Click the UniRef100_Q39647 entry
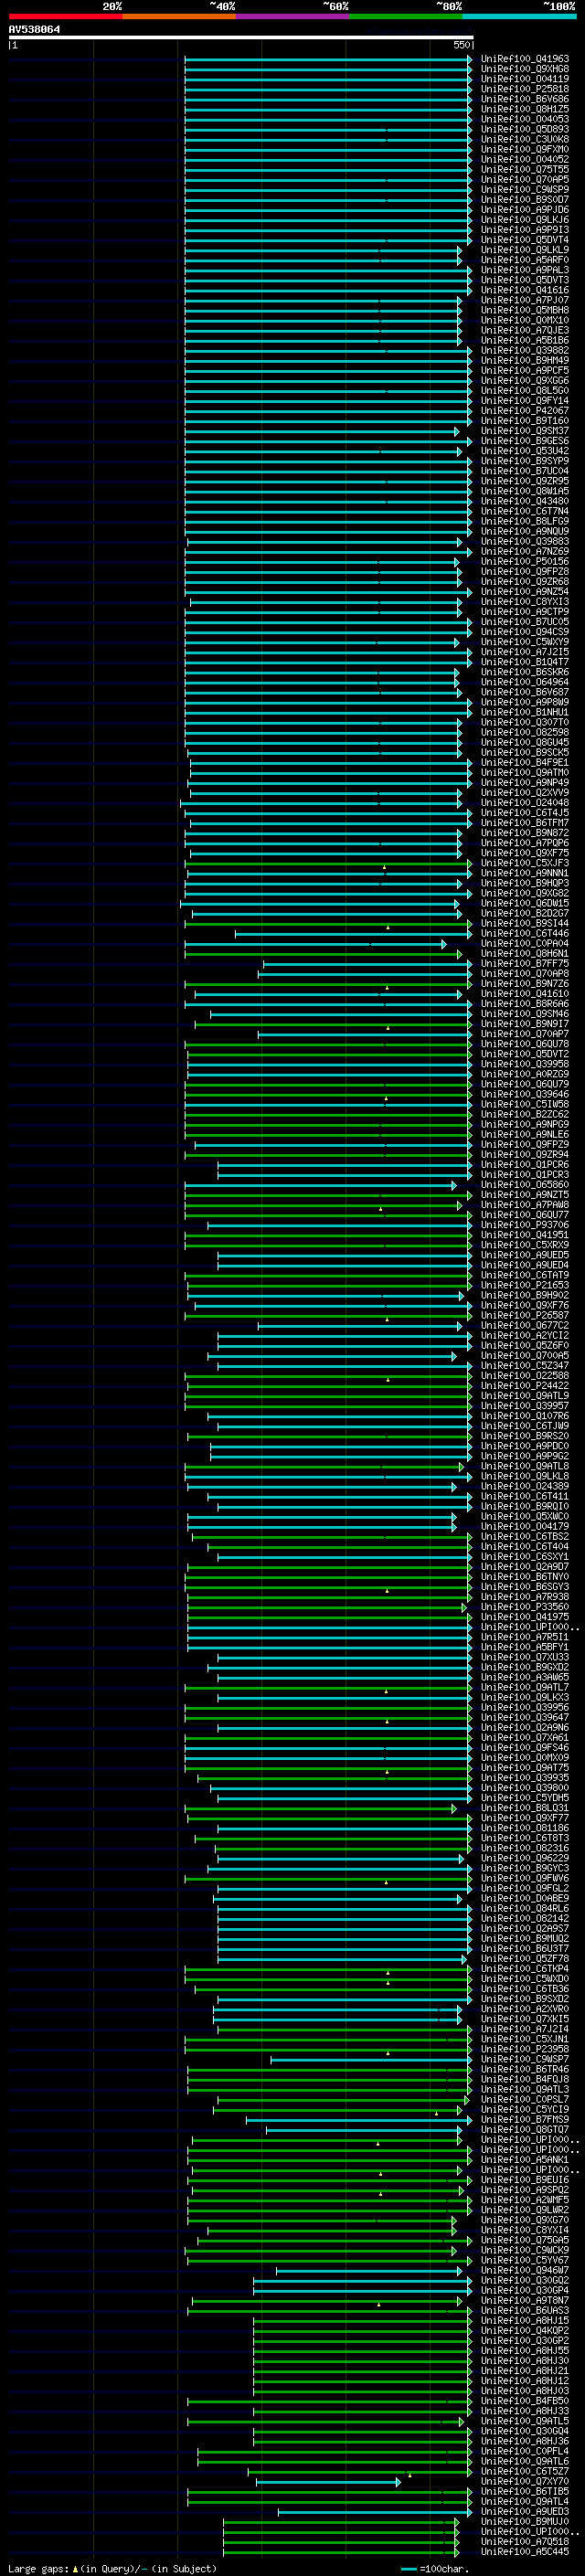 (x=525, y=1717)
